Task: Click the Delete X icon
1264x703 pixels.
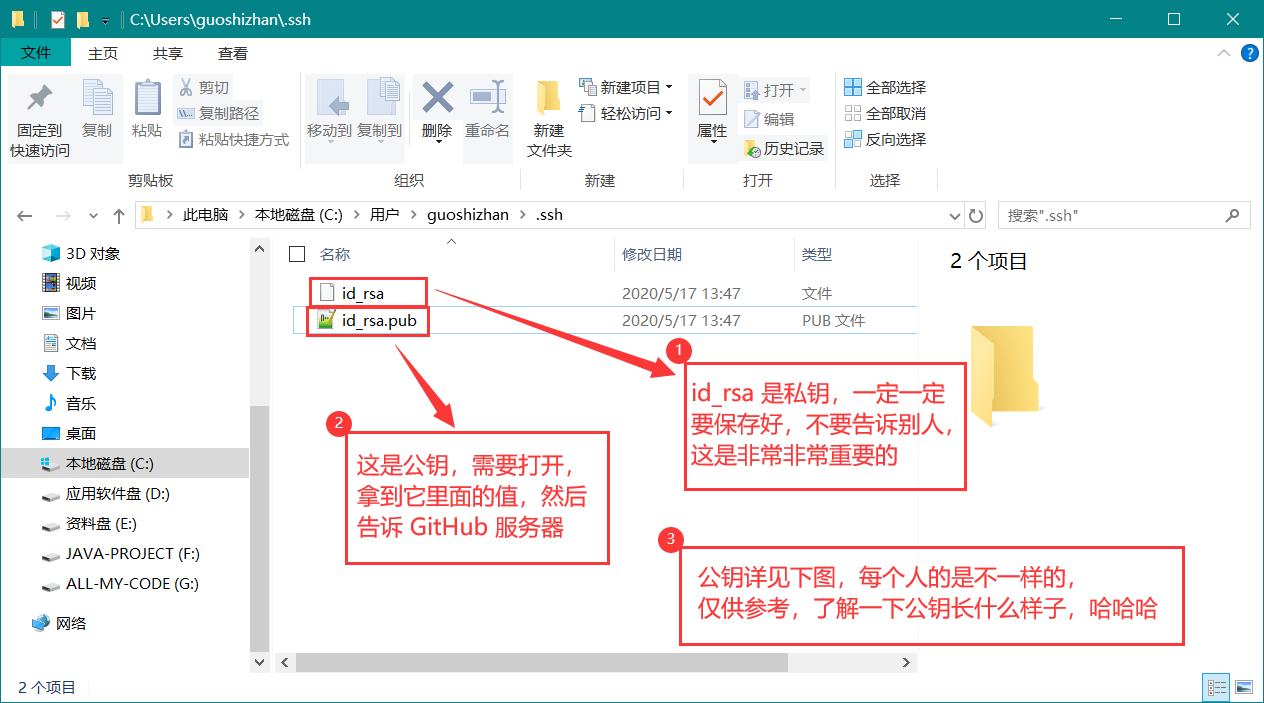Action: (437, 98)
